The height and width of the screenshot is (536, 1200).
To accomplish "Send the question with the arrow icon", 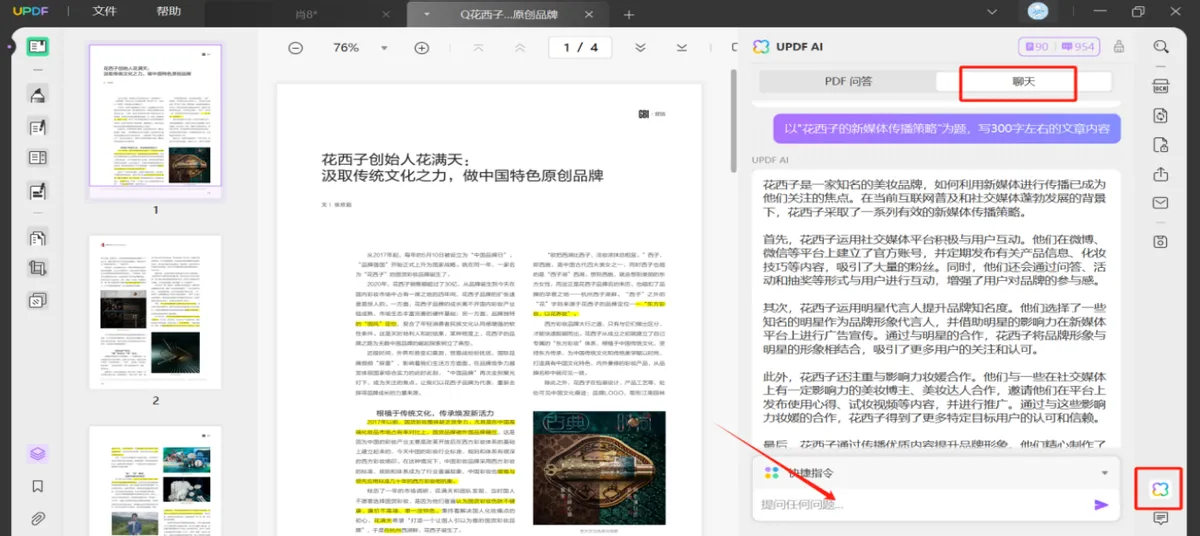I will 1101,505.
